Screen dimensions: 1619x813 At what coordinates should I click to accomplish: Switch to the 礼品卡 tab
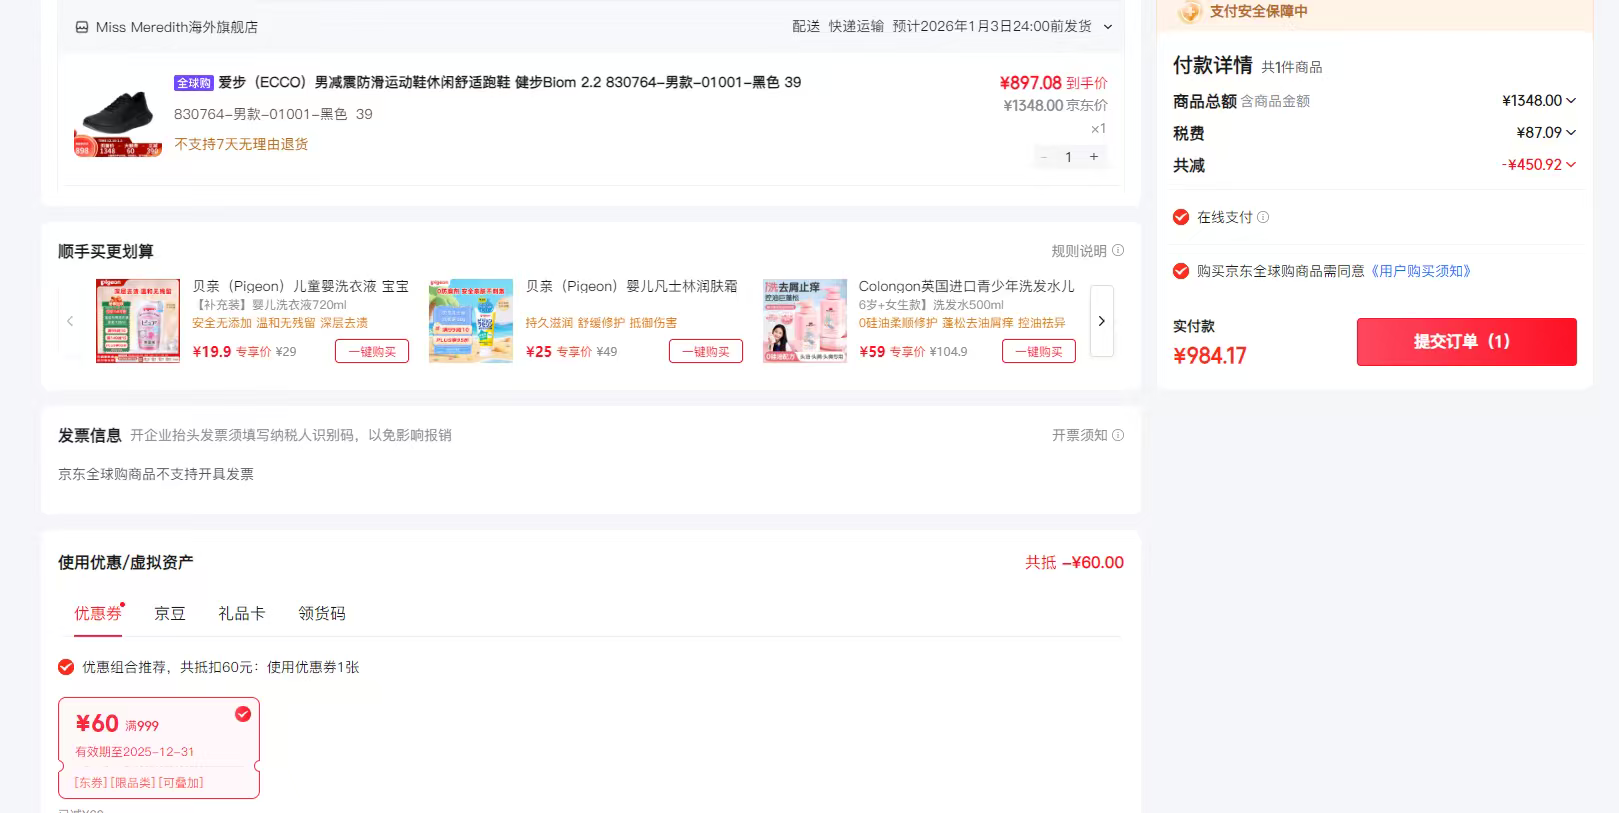241,613
